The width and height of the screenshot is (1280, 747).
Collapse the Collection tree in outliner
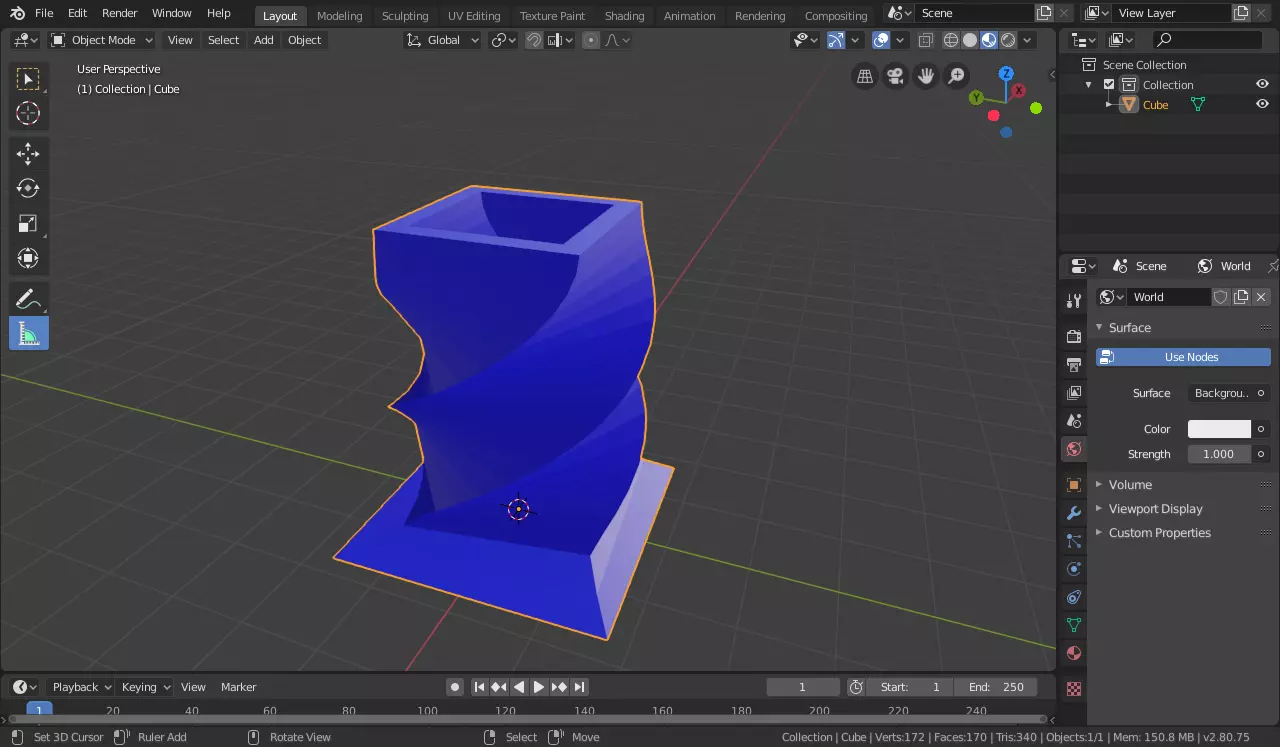point(1089,85)
